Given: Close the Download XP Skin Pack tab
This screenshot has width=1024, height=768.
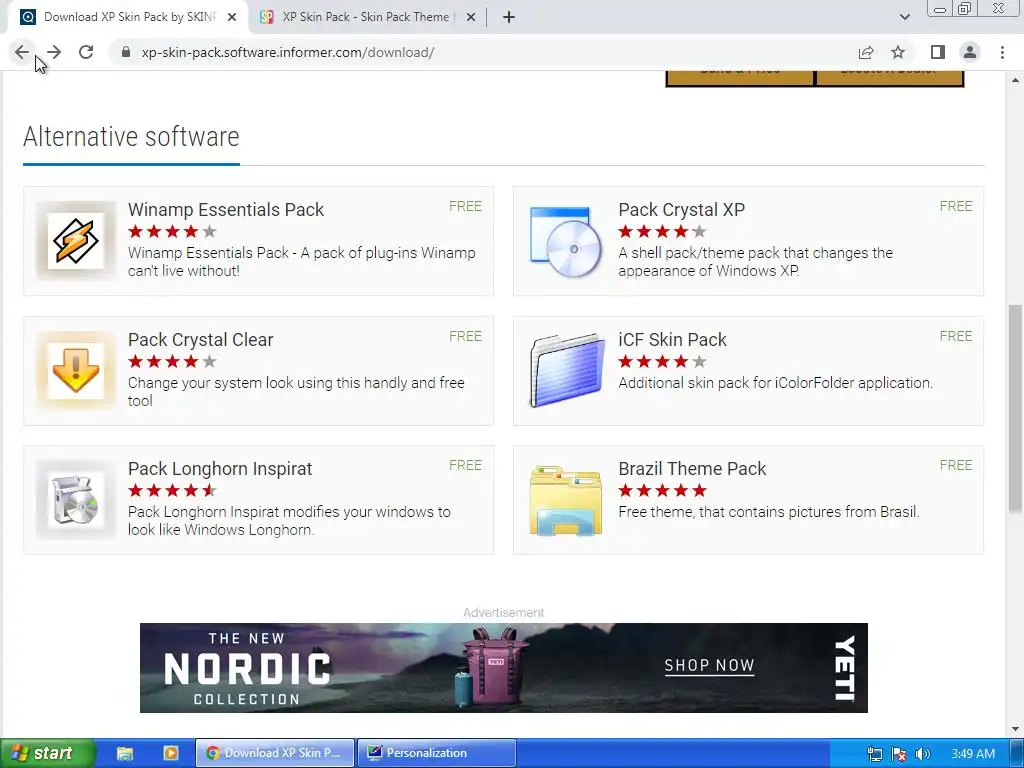Looking at the screenshot, I should [232, 18].
